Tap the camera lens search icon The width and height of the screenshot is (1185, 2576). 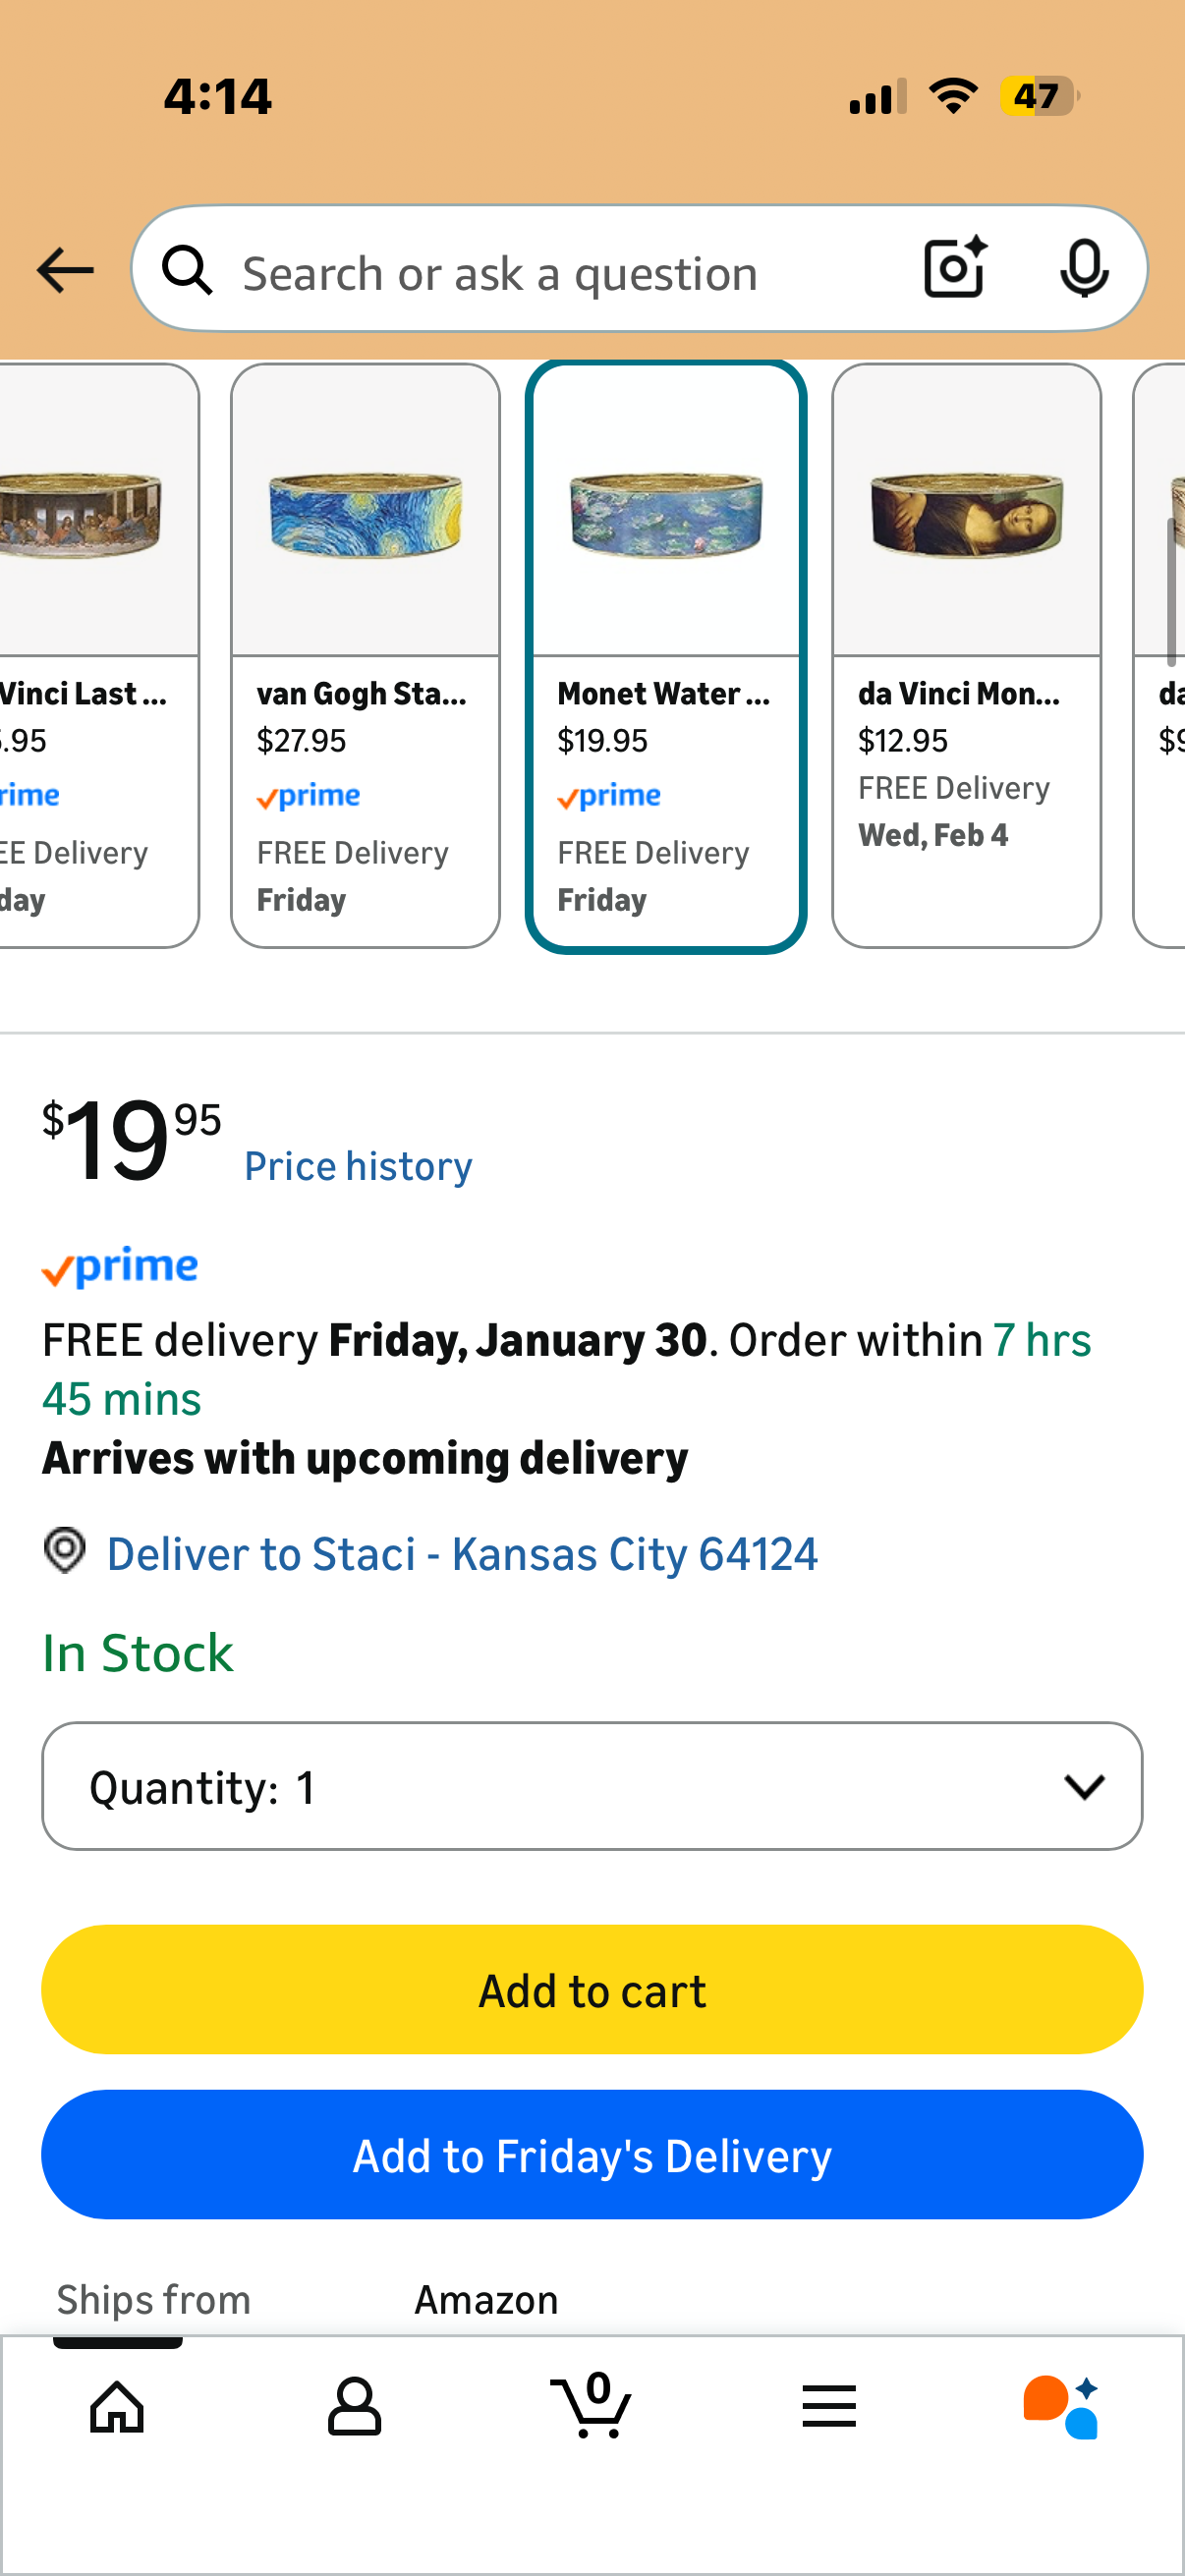[x=954, y=268]
